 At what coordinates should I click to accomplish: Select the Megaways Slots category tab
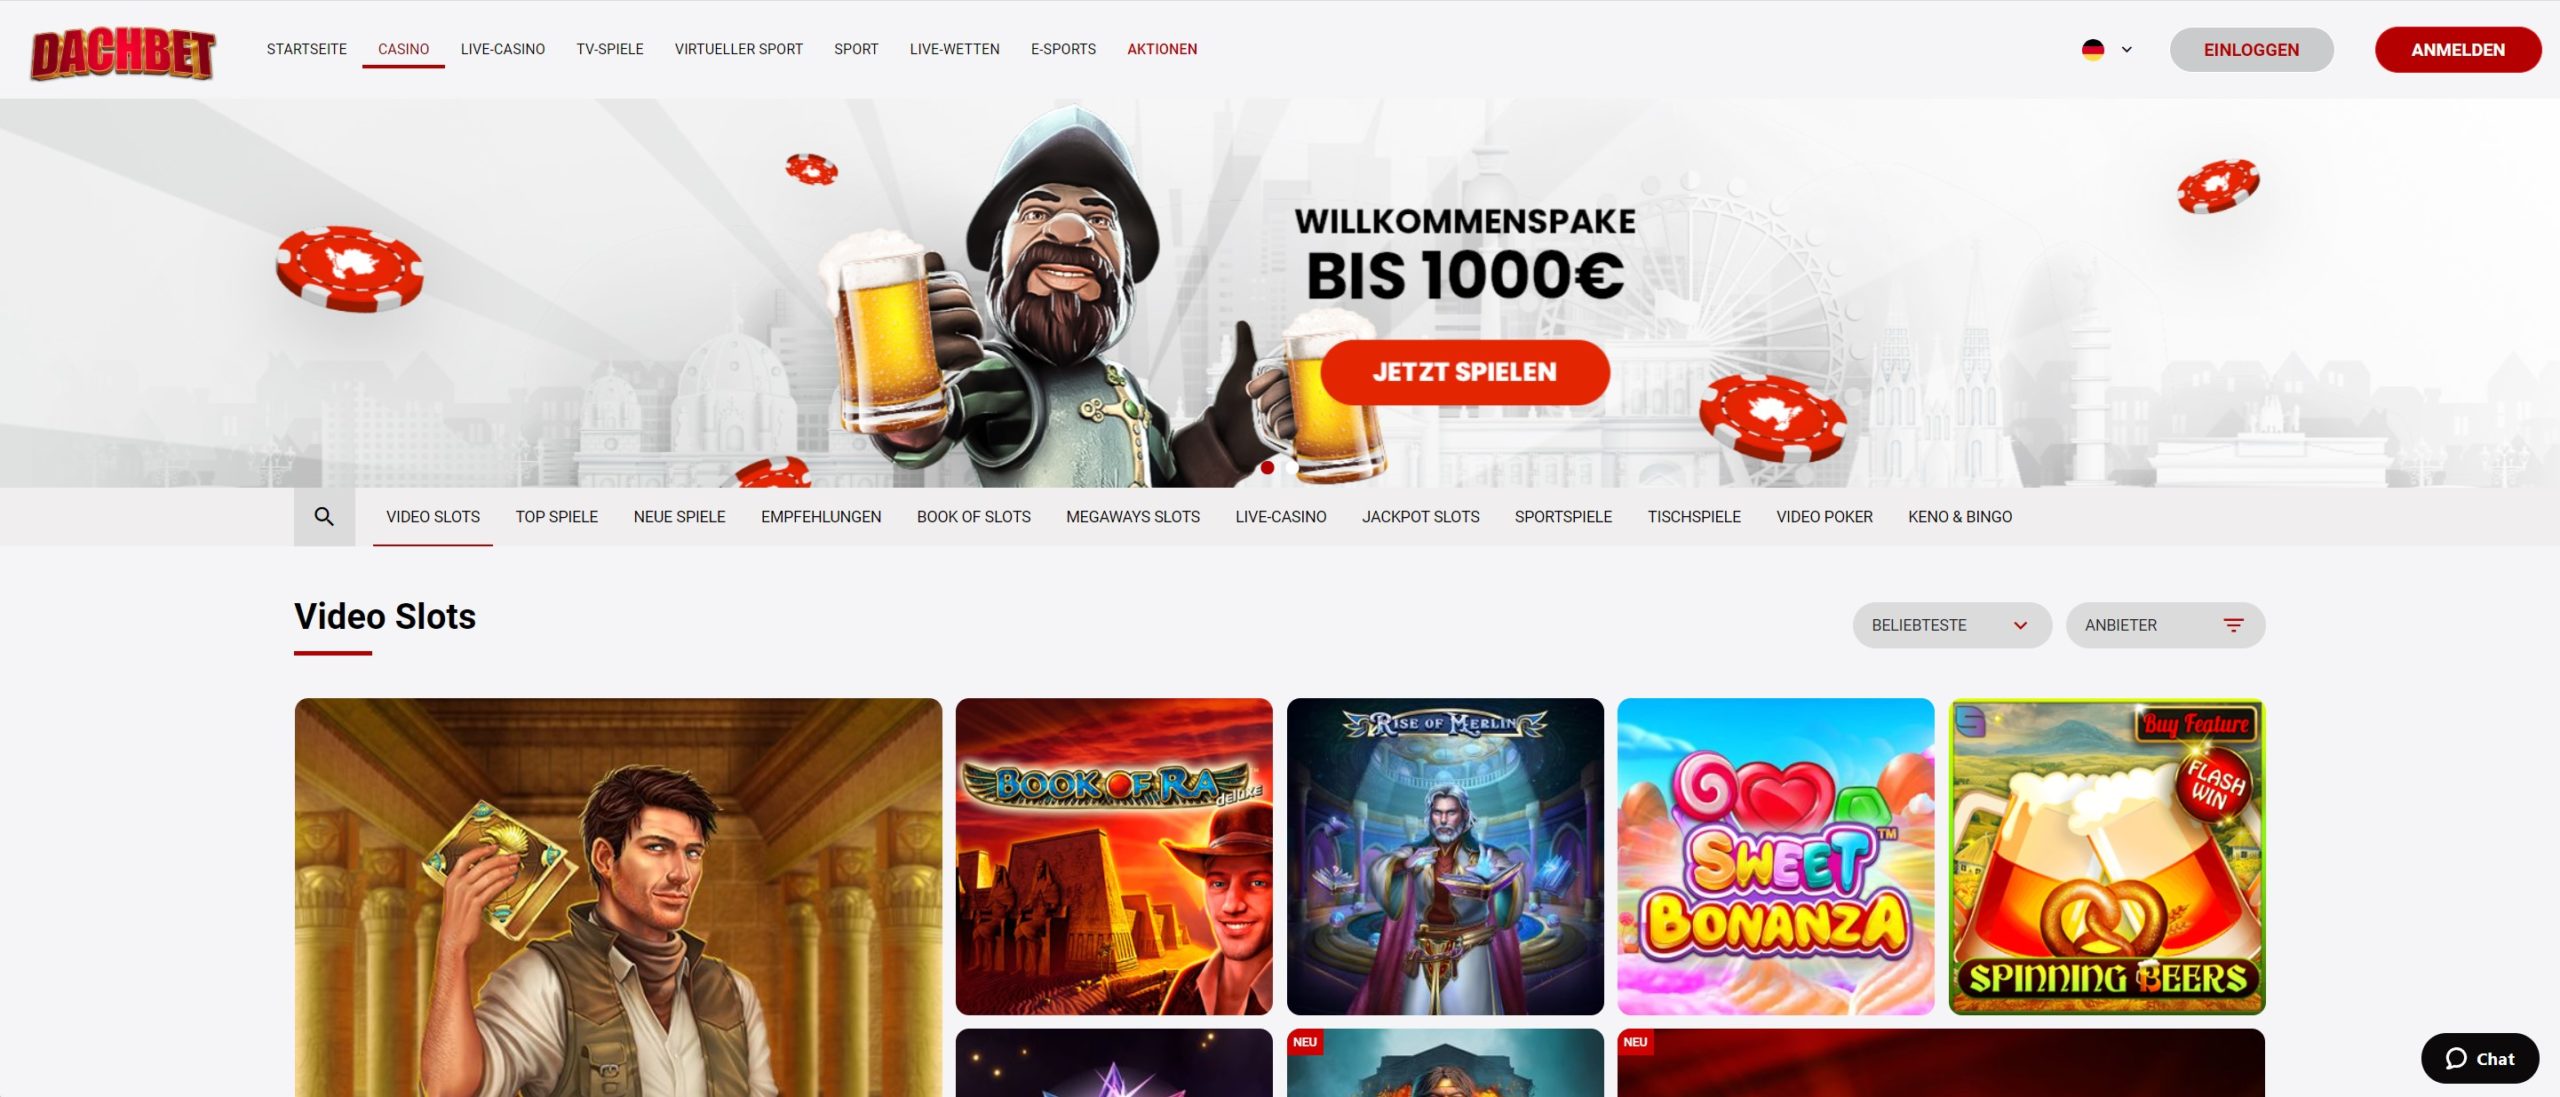(x=1133, y=517)
